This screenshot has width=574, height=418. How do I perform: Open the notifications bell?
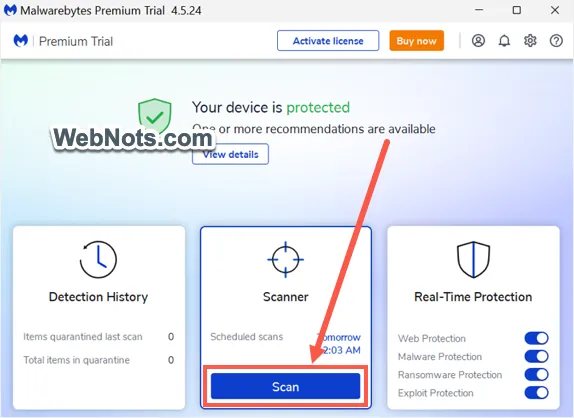504,41
